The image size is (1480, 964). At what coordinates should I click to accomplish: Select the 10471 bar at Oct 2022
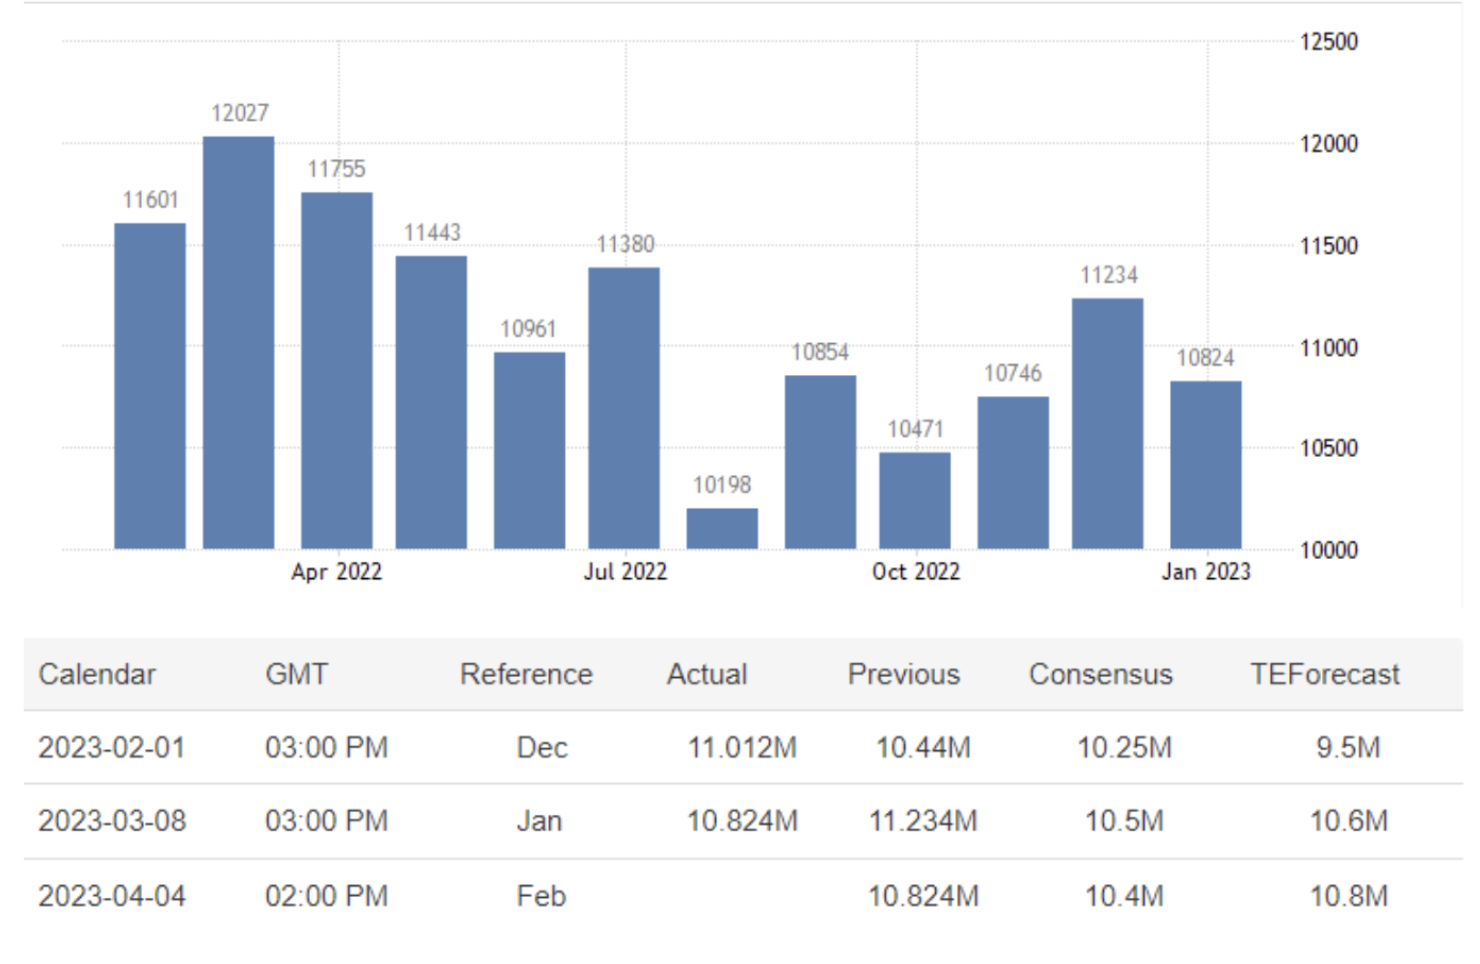(x=915, y=500)
